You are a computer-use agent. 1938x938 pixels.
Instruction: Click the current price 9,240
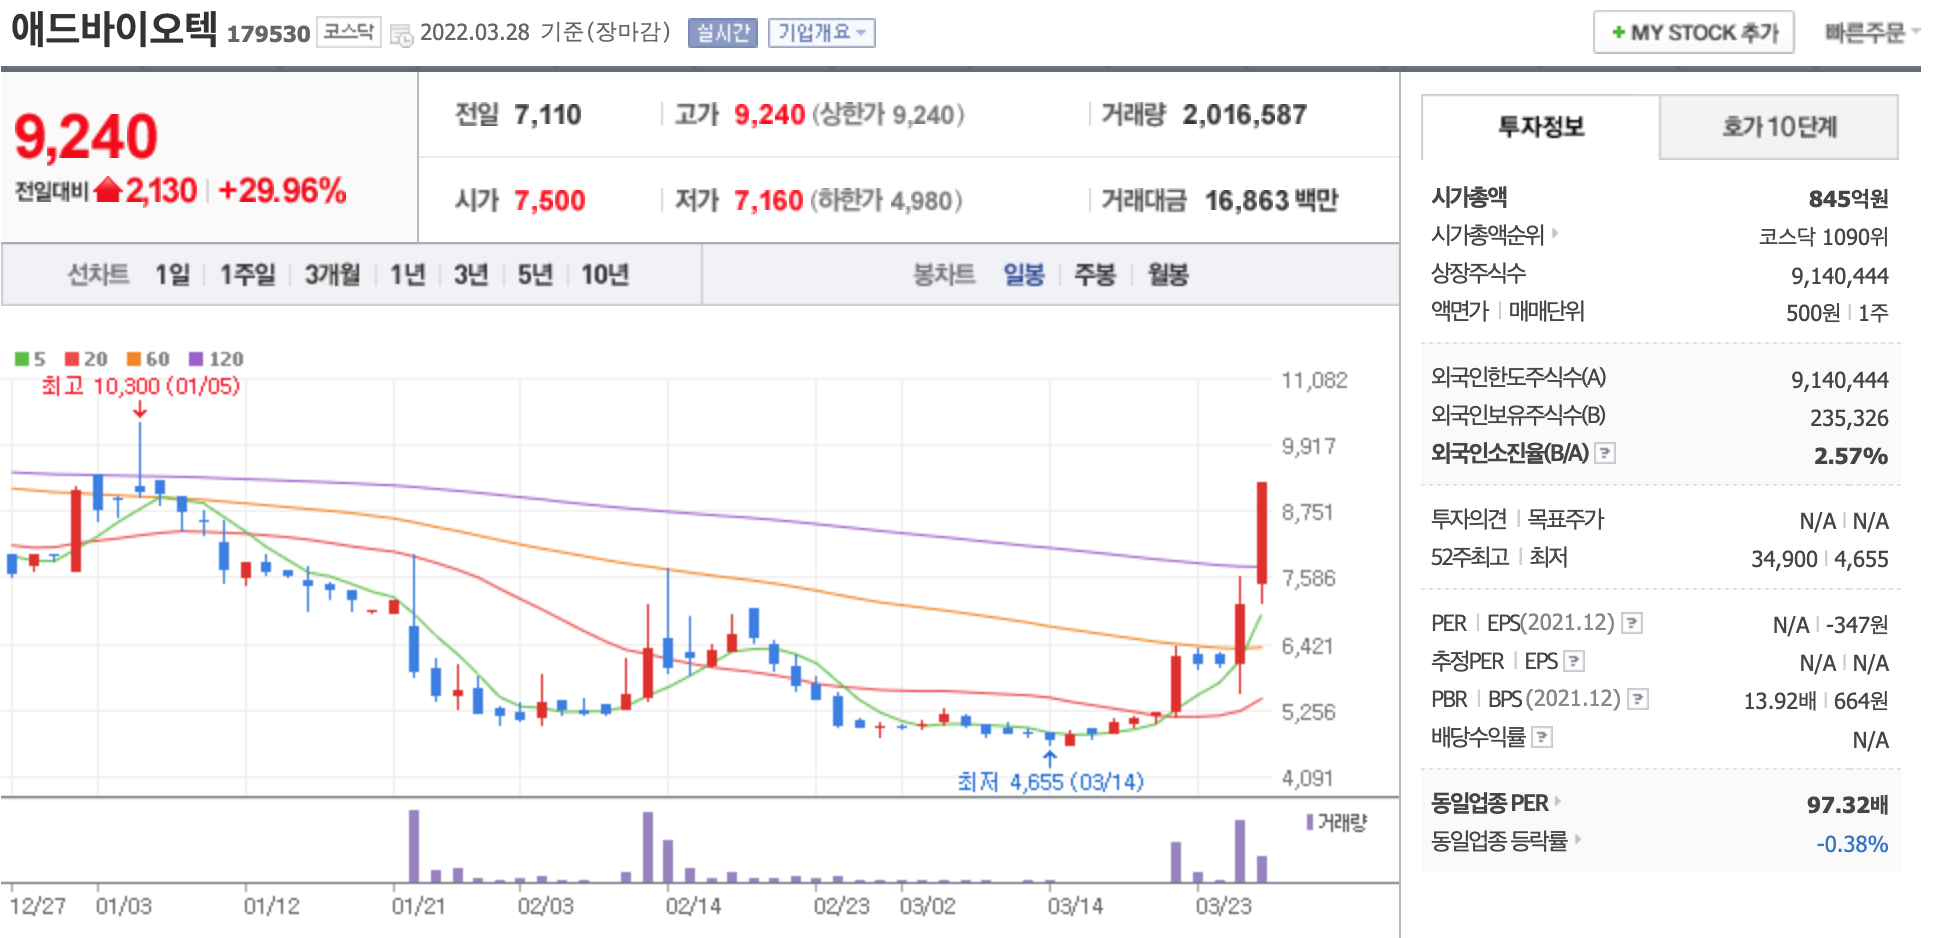point(86,136)
